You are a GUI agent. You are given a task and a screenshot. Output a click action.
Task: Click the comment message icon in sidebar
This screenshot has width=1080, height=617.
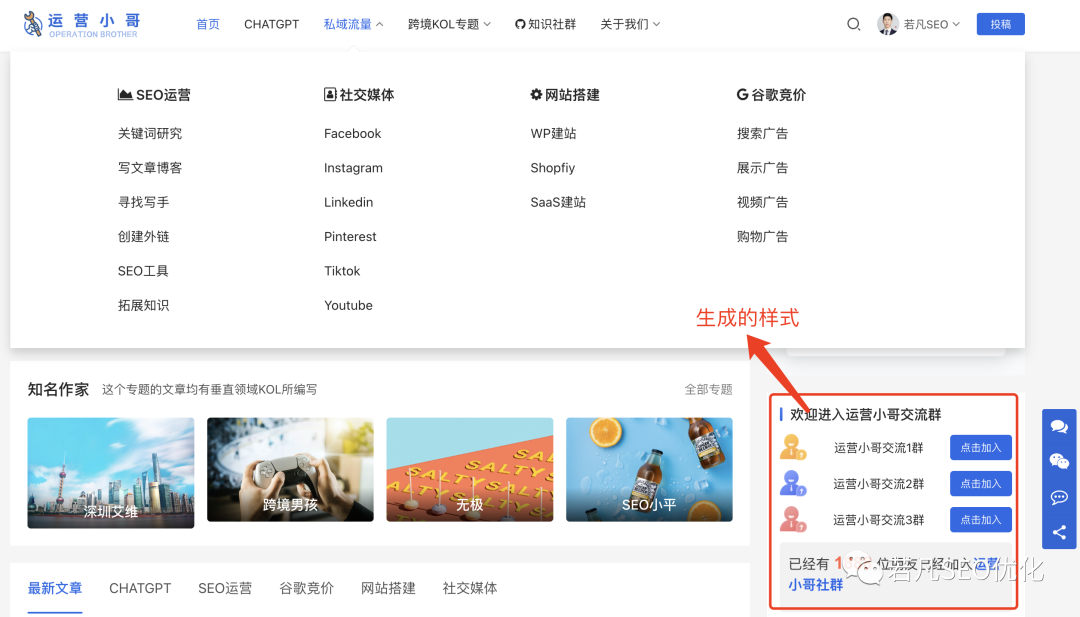tap(1059, 497)
